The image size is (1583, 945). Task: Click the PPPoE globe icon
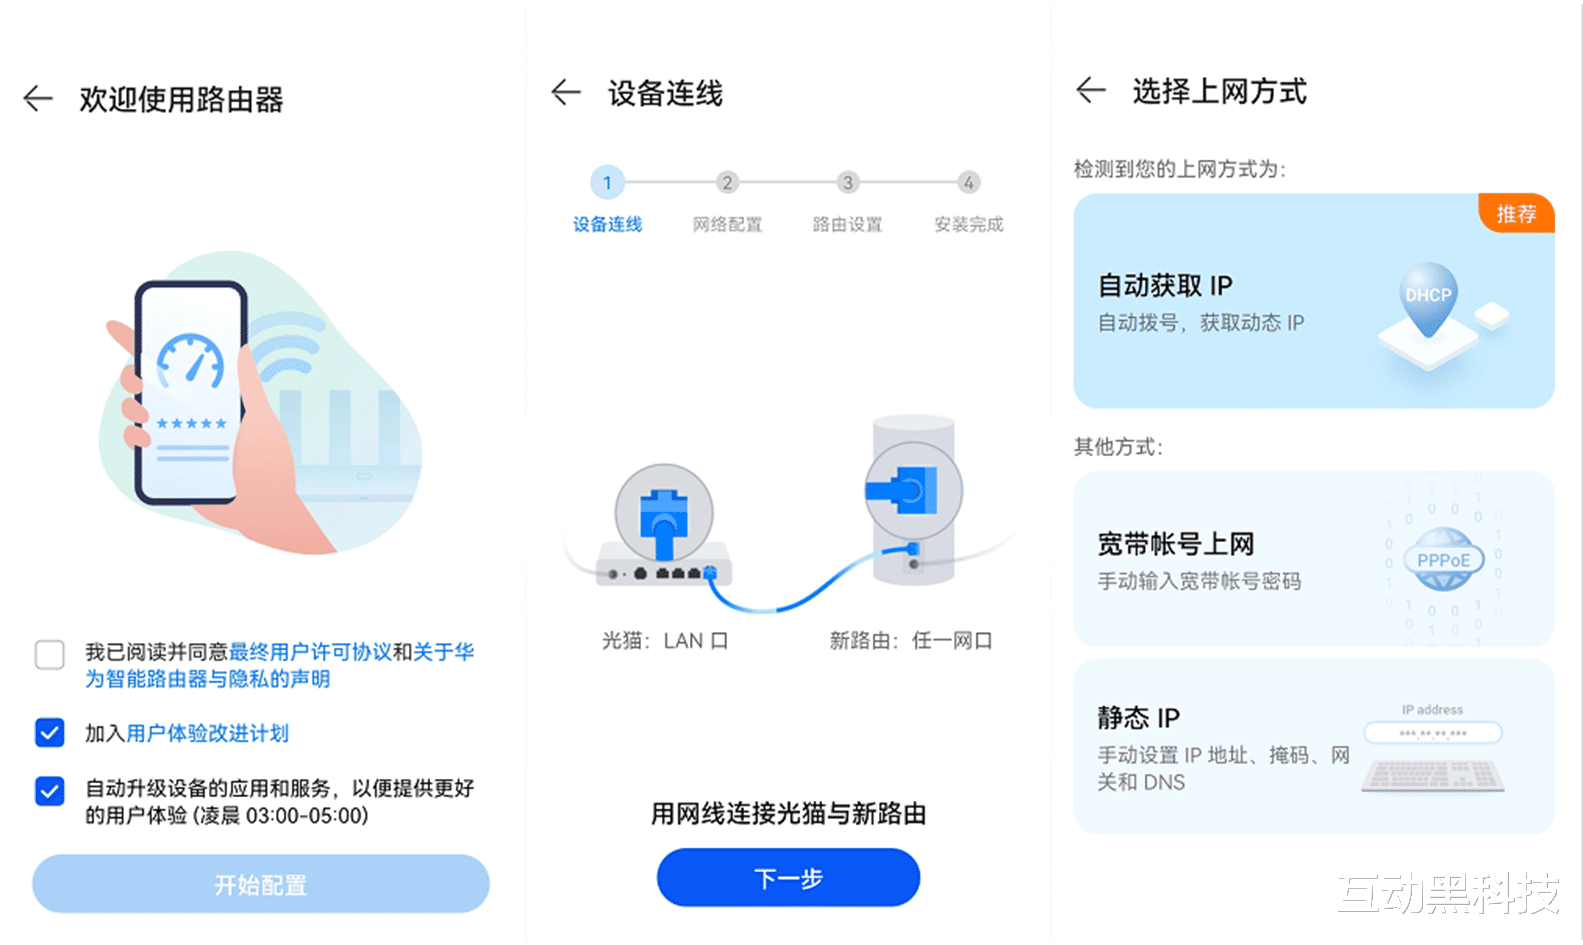pyautogui.click(x=1443, y=560)
